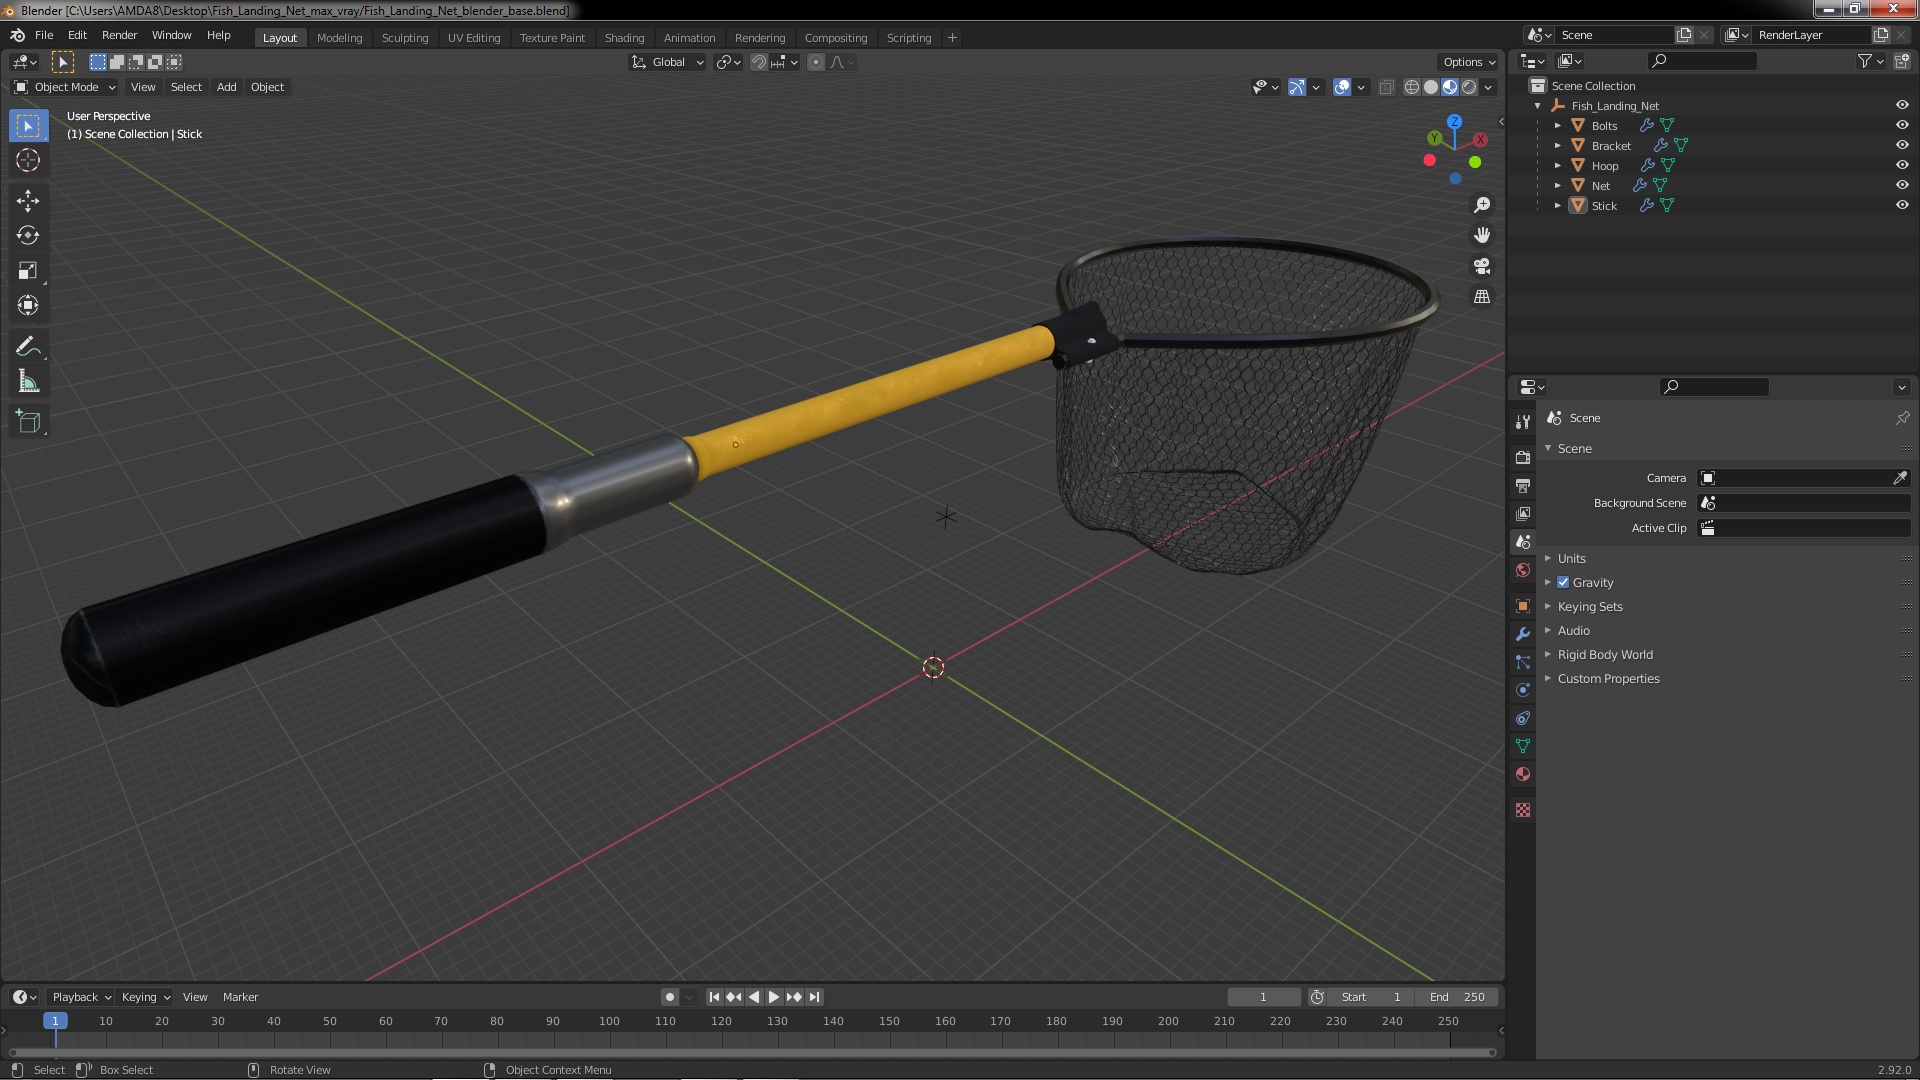This screenshot has width=1920, height=1080.
Task: Choose the Add Cube tool
Action: point(28,422)
